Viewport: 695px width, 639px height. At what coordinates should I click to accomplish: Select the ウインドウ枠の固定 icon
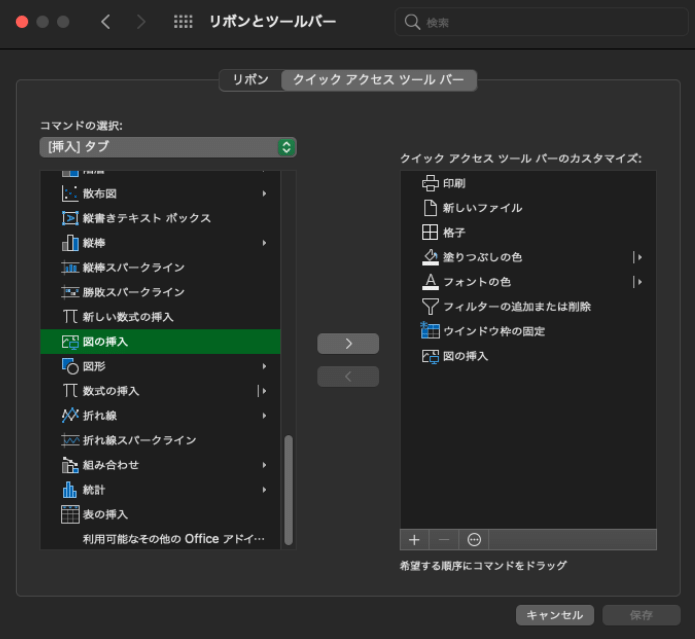430,331
